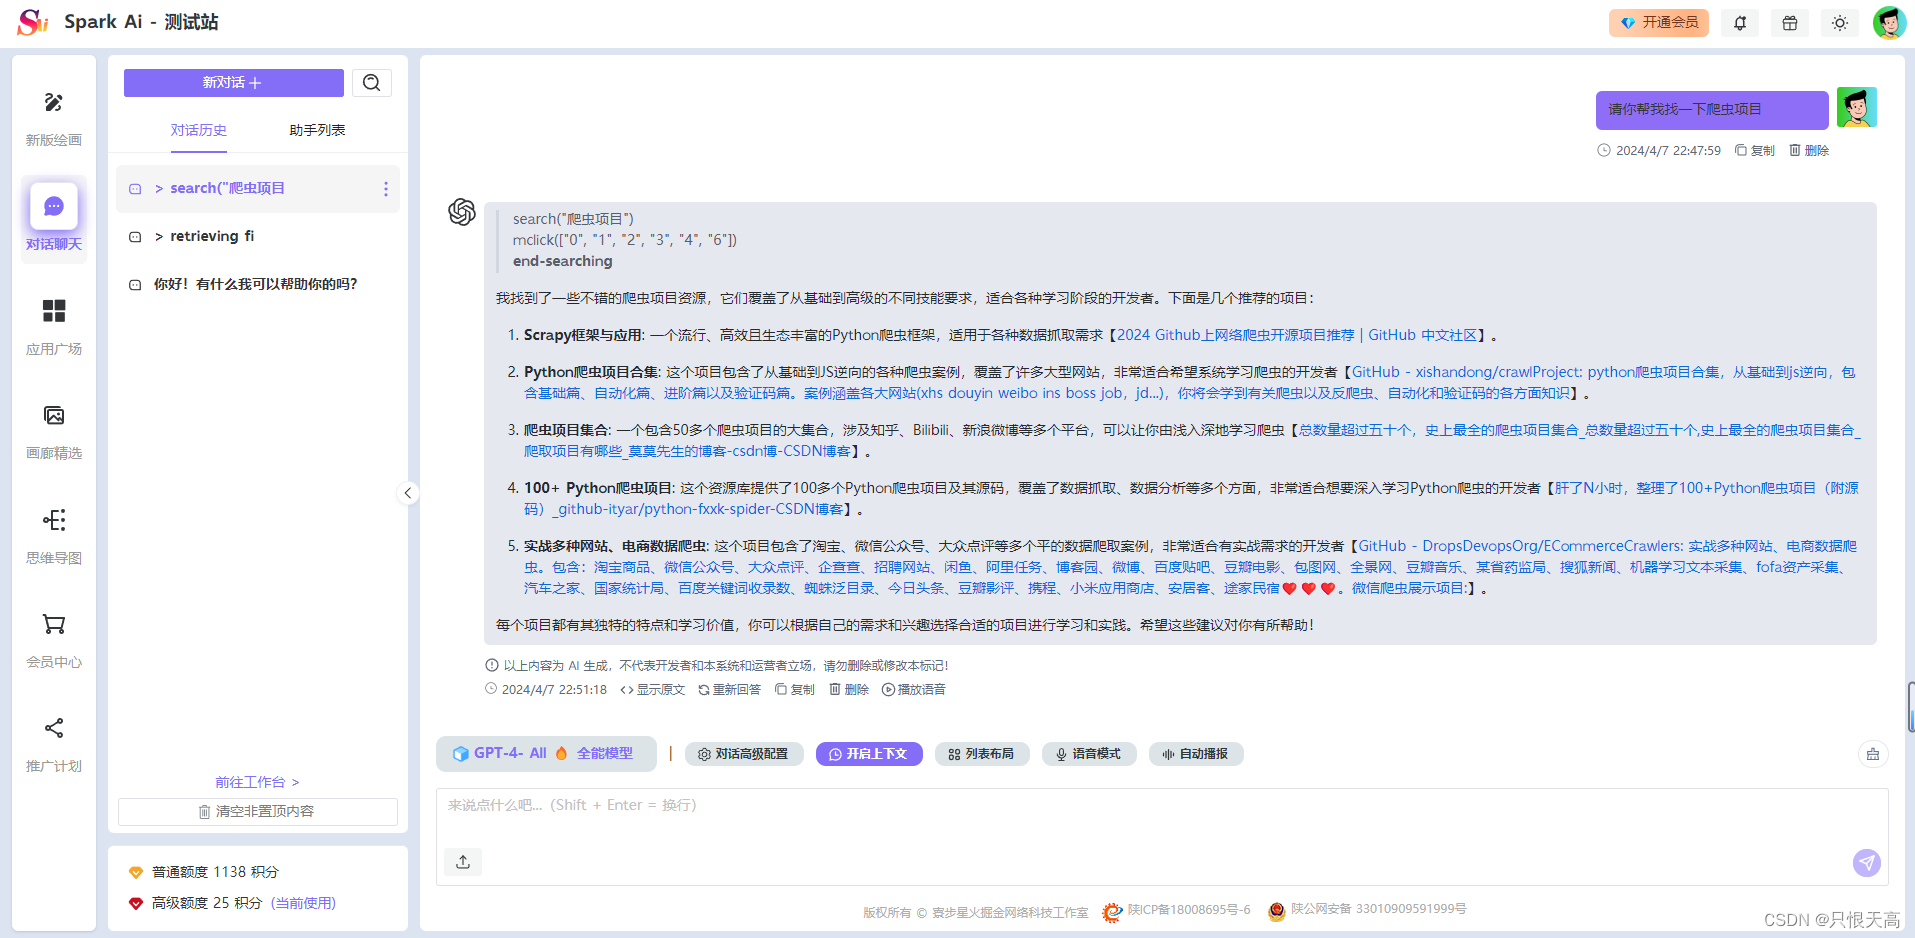Open 对话高级配置 settings

(x=744, y=754)
